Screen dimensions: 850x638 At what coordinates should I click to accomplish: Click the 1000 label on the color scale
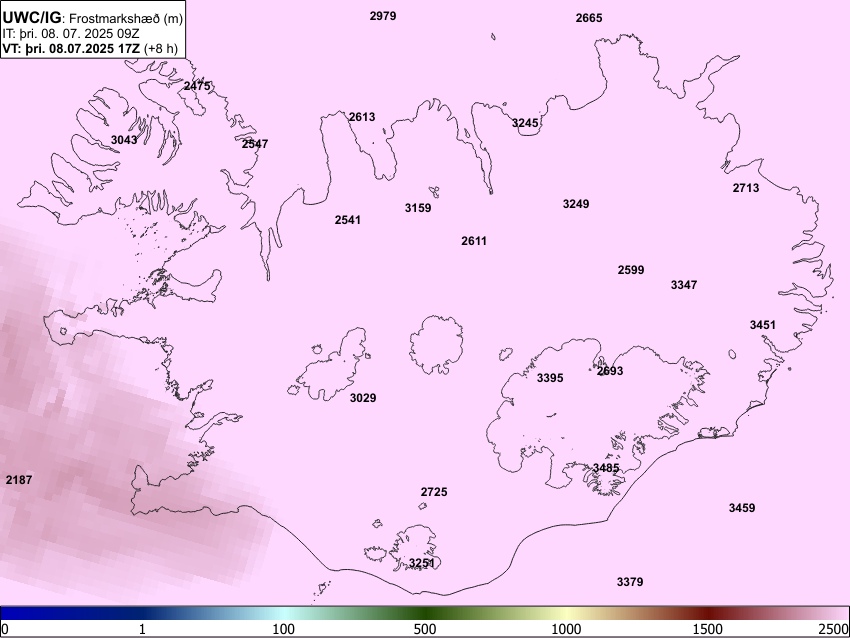[566, 629]
